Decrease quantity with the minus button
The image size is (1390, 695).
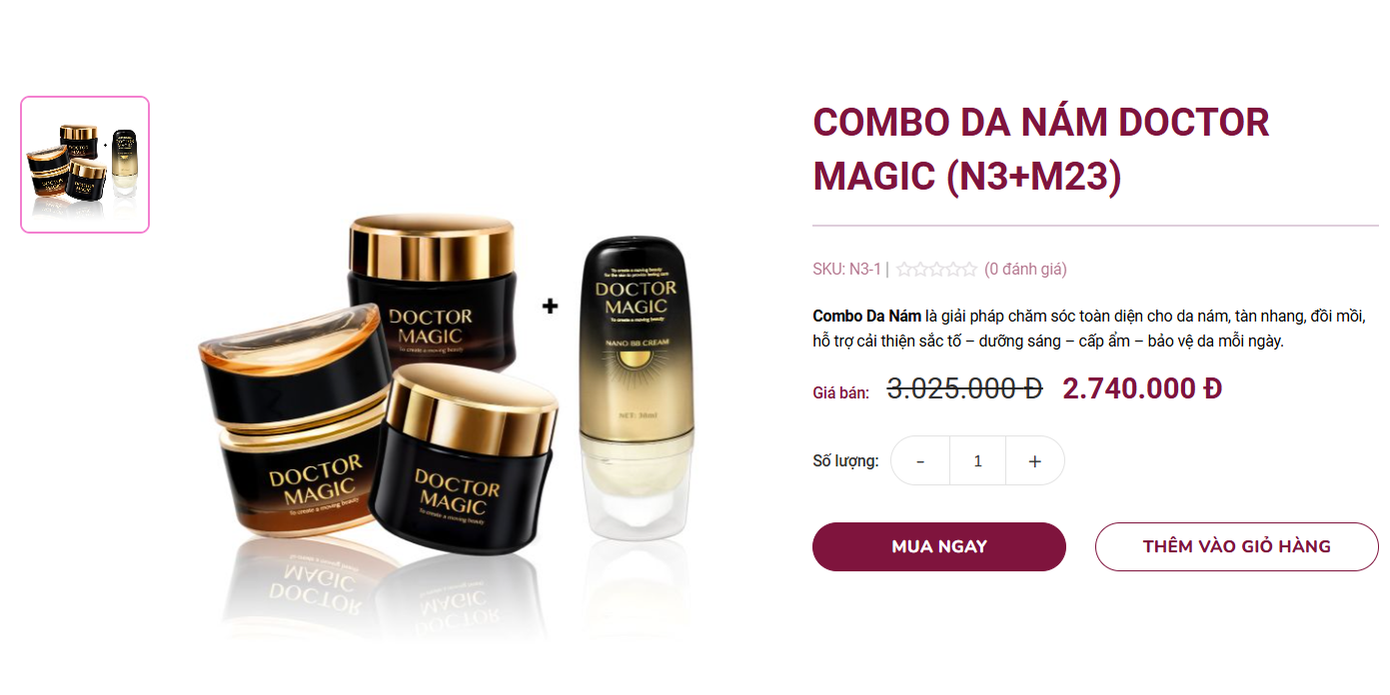920,461
